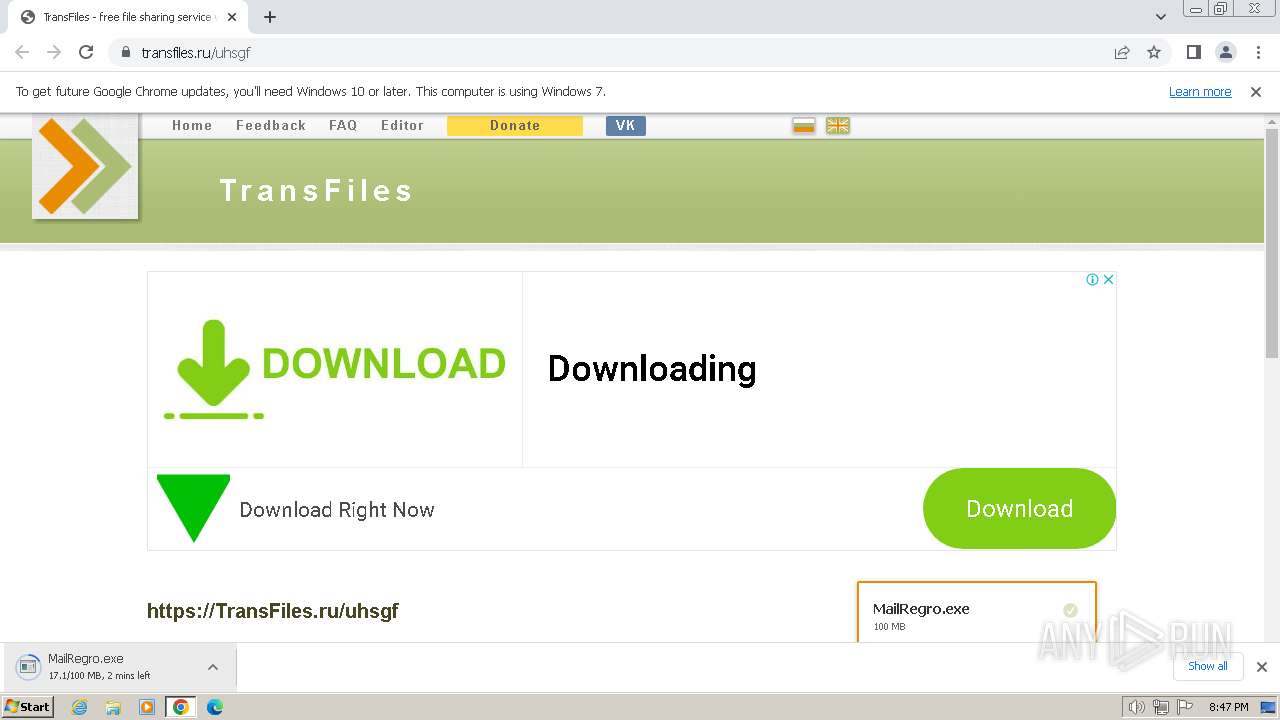
Task: Open the Chrome profile avatar
Action: click(1226, 52)
